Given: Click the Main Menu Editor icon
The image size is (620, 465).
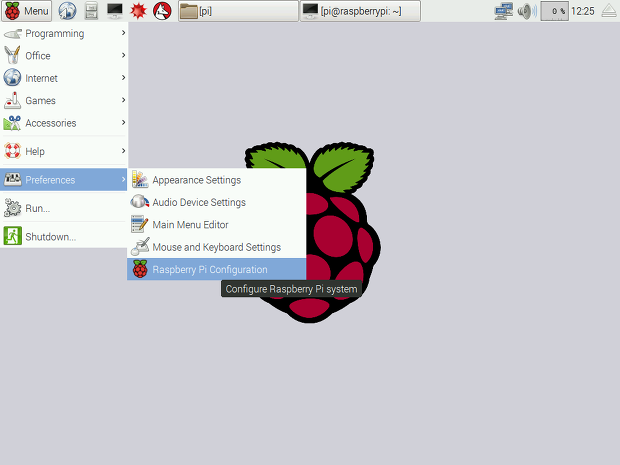Looking at the screenshot, I should click(x=140, y=224).
